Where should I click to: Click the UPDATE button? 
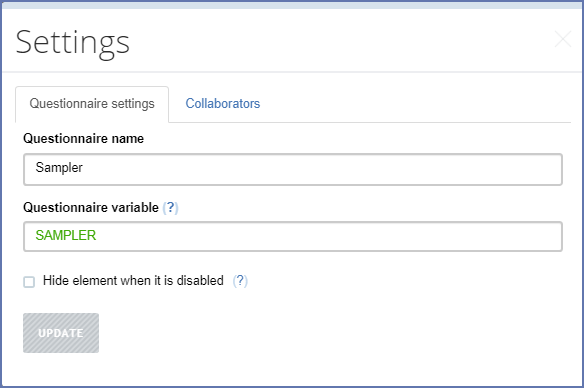click(61, 333)
